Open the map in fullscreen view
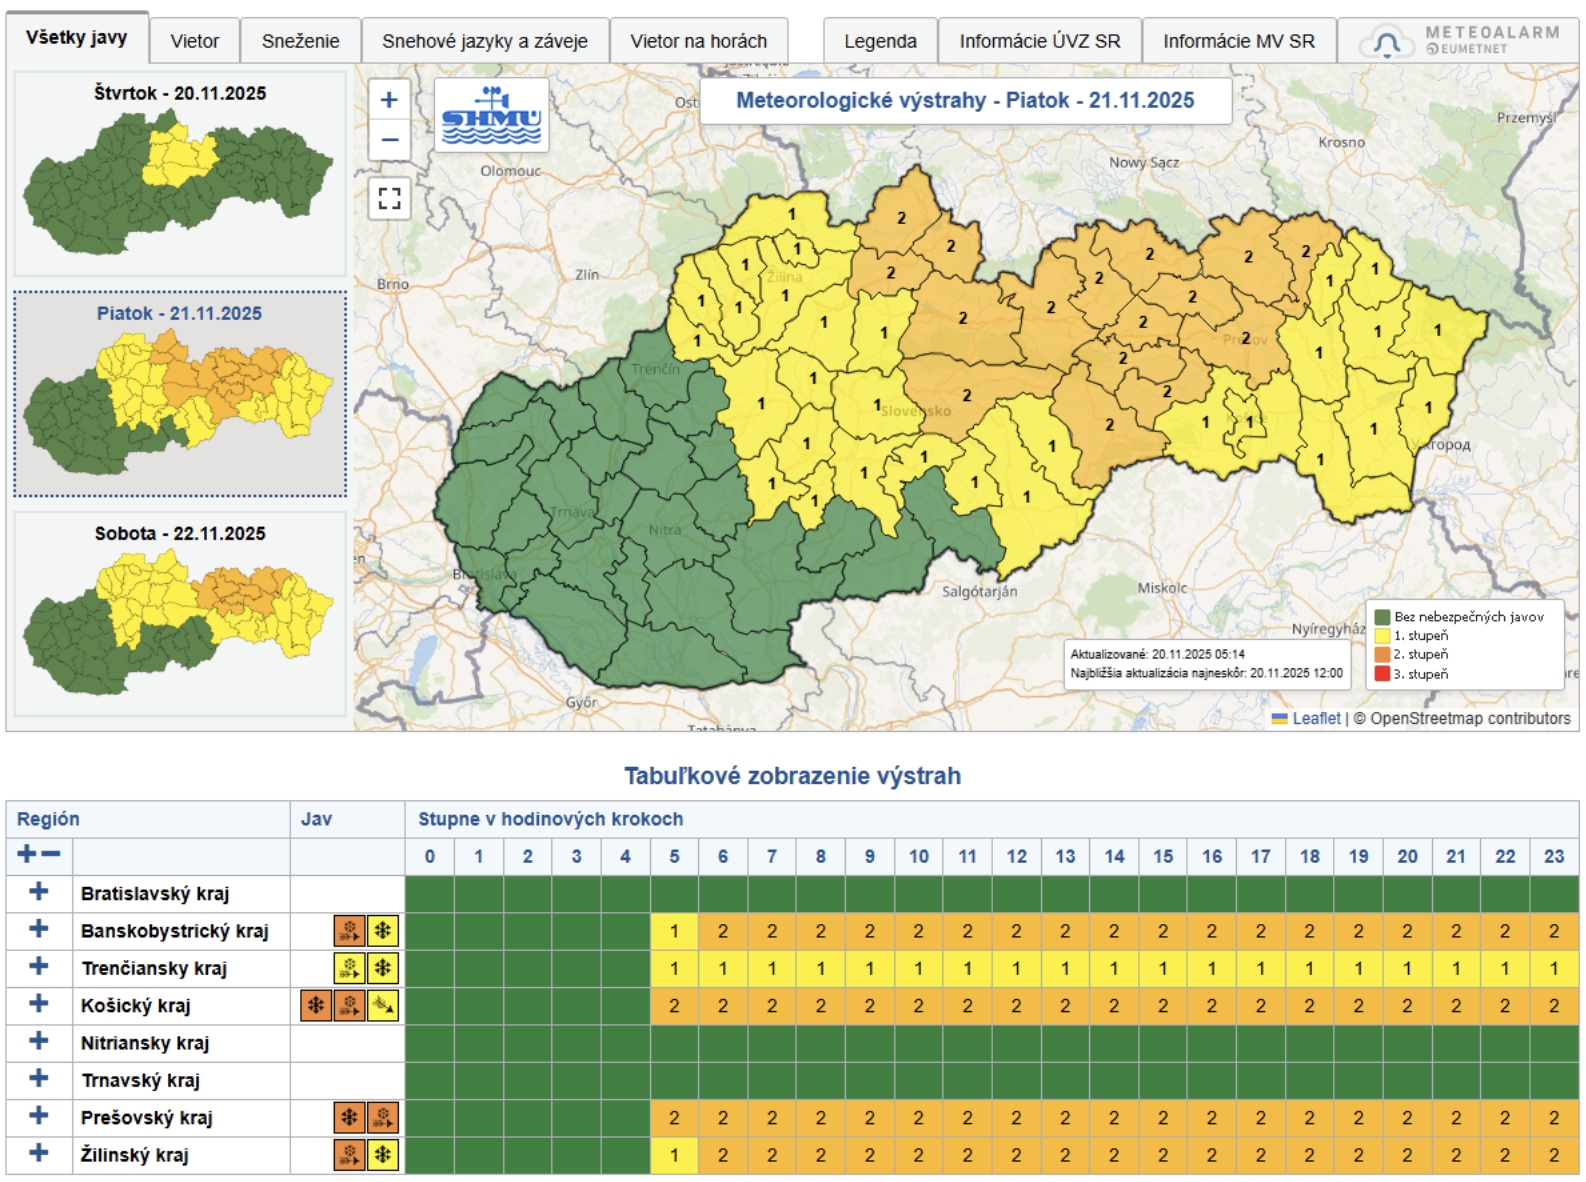 389,198
